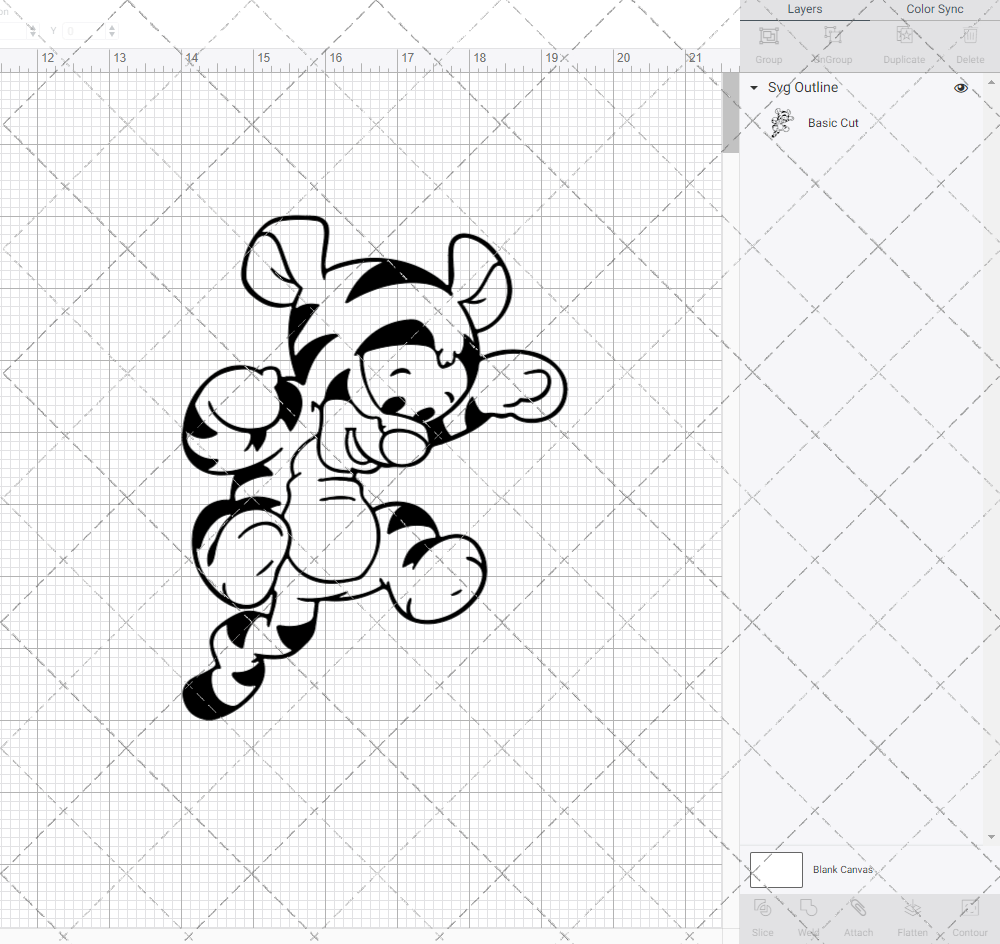1000x944 pixels.
Task: Click the Duplicate icon
Action: point(904,36)
